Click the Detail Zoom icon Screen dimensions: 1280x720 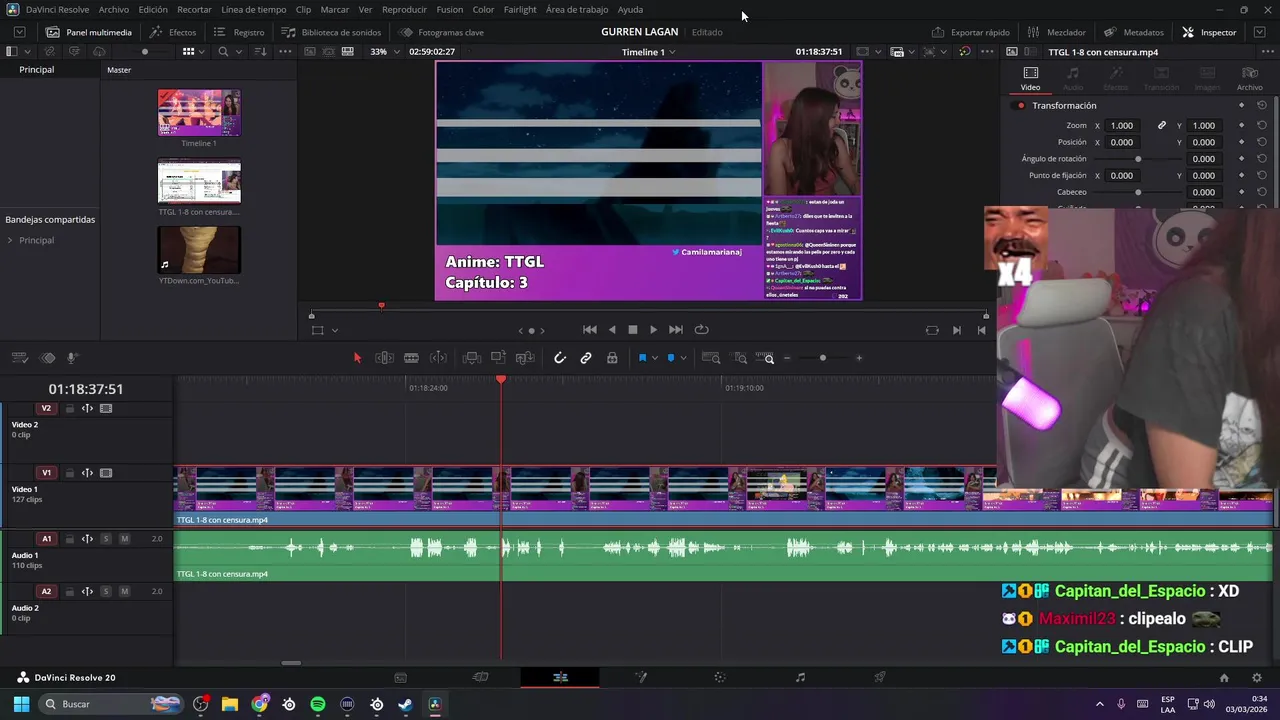pyautogui.click(x=740, y=358)
